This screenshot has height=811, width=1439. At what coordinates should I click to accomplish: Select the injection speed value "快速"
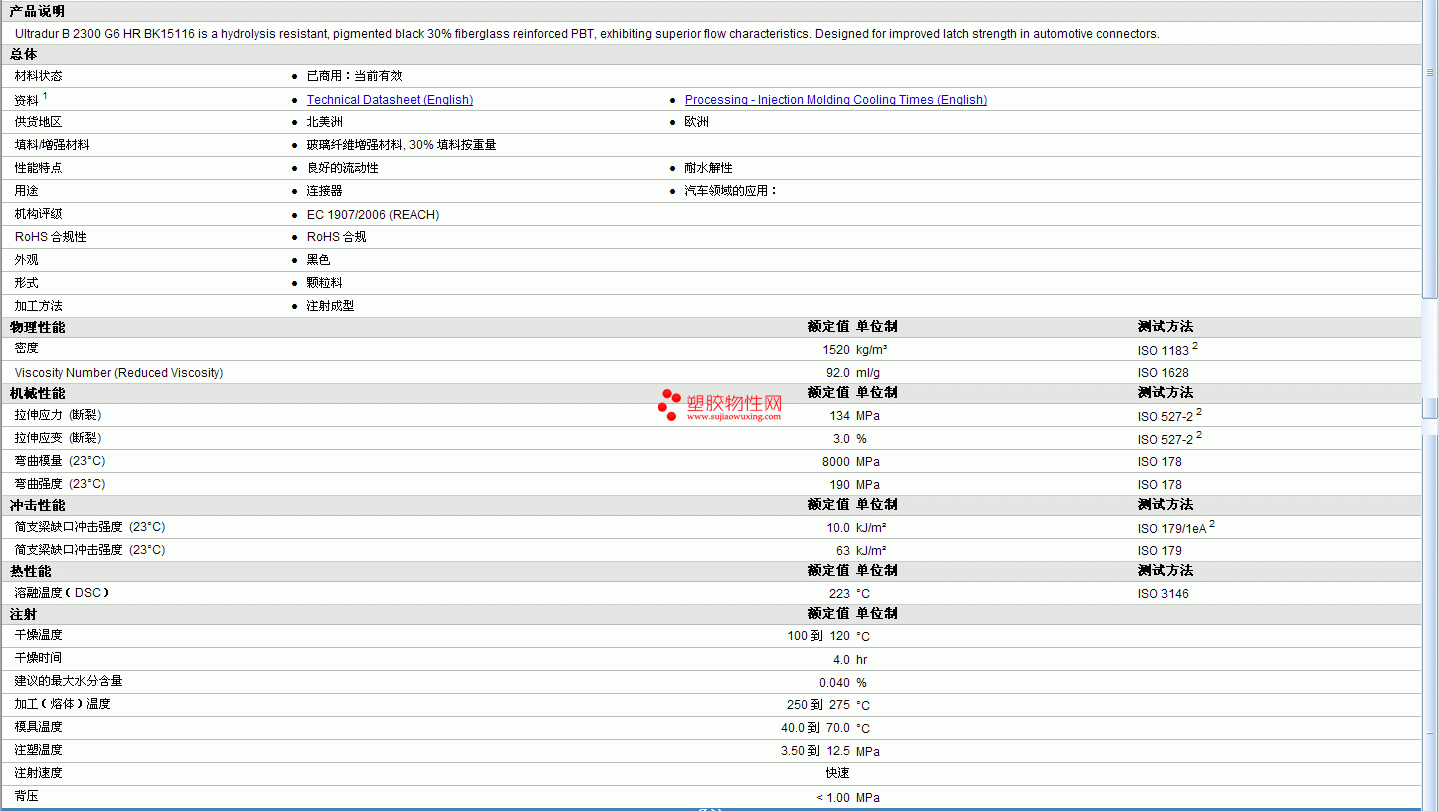pyautogui.click(x=838, y=773)
